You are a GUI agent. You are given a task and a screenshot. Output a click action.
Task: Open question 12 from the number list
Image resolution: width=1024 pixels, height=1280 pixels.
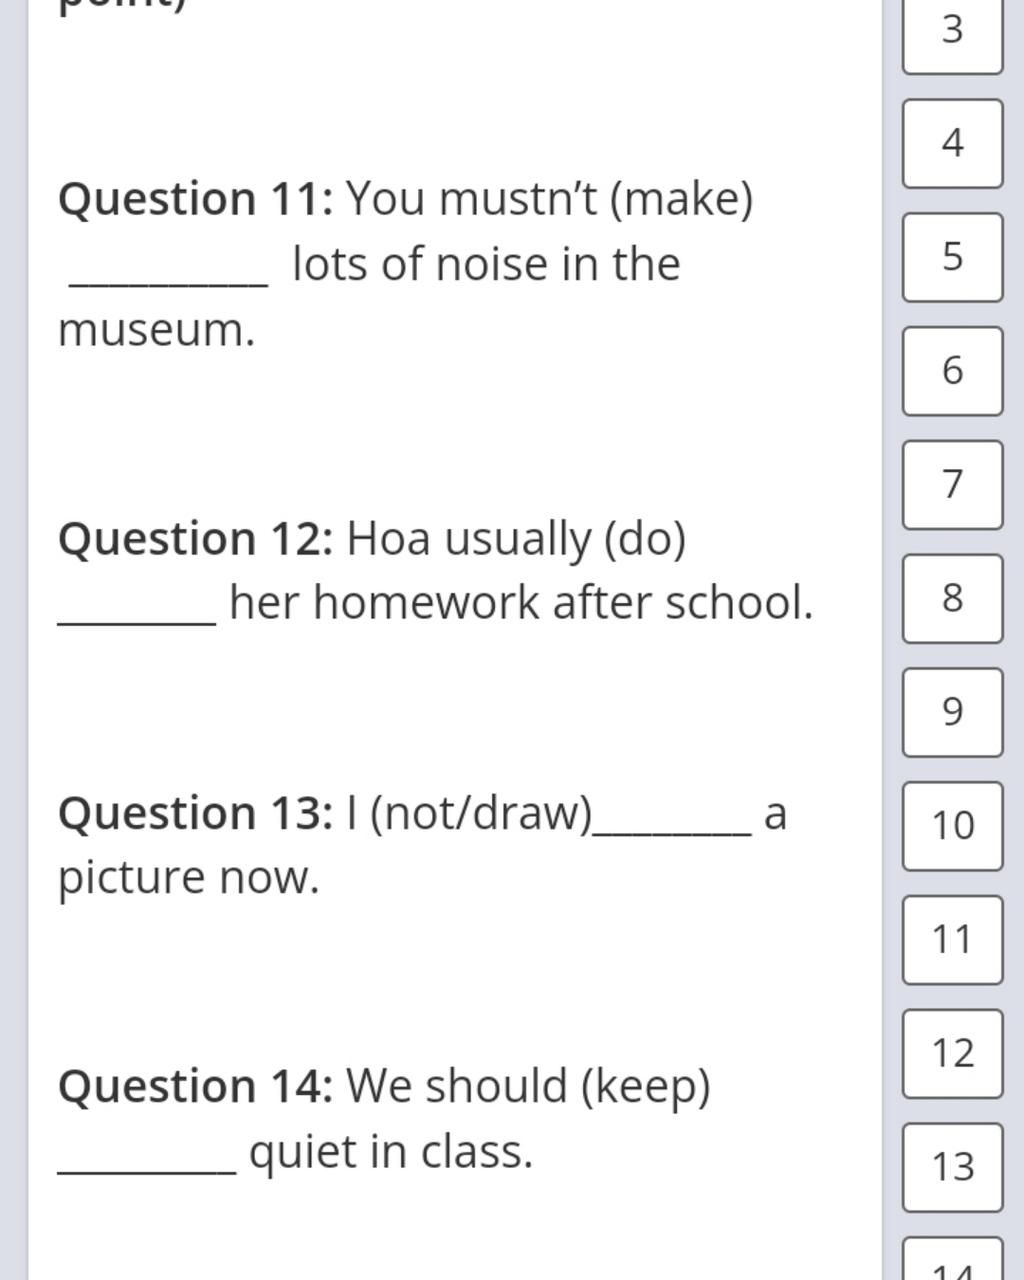(x=952, y=1054)
